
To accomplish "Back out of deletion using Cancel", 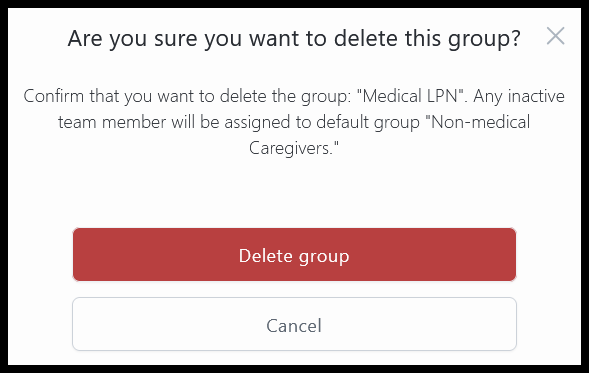I will click(294, 324).
